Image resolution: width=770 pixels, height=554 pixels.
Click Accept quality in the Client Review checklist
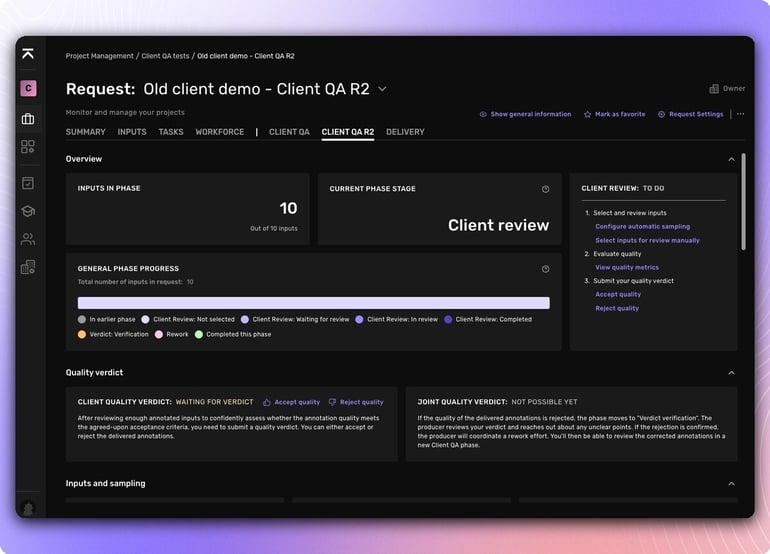[x=618, y=295]
